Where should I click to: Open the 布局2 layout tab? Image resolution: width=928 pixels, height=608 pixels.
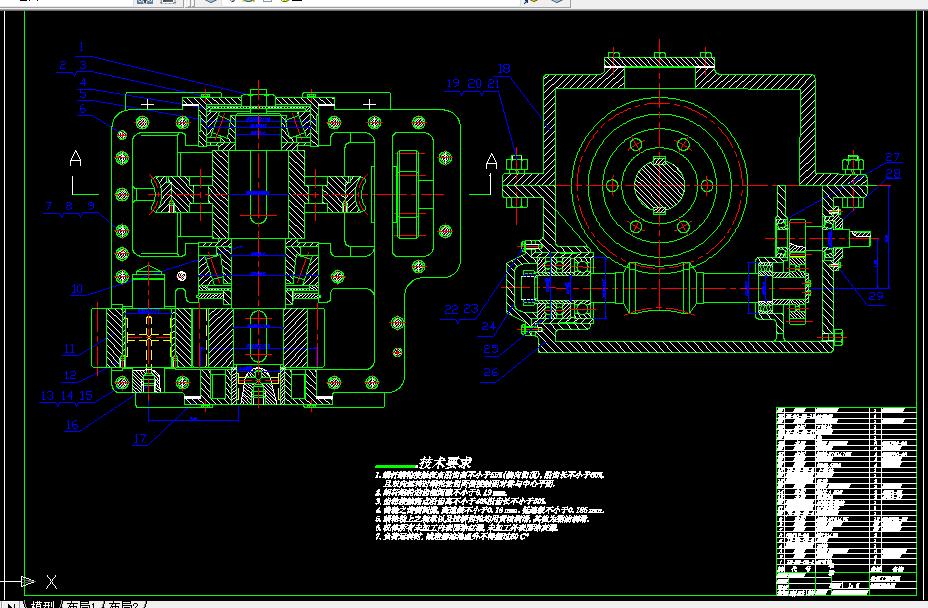pyautogui.click(x=124, y=604)
